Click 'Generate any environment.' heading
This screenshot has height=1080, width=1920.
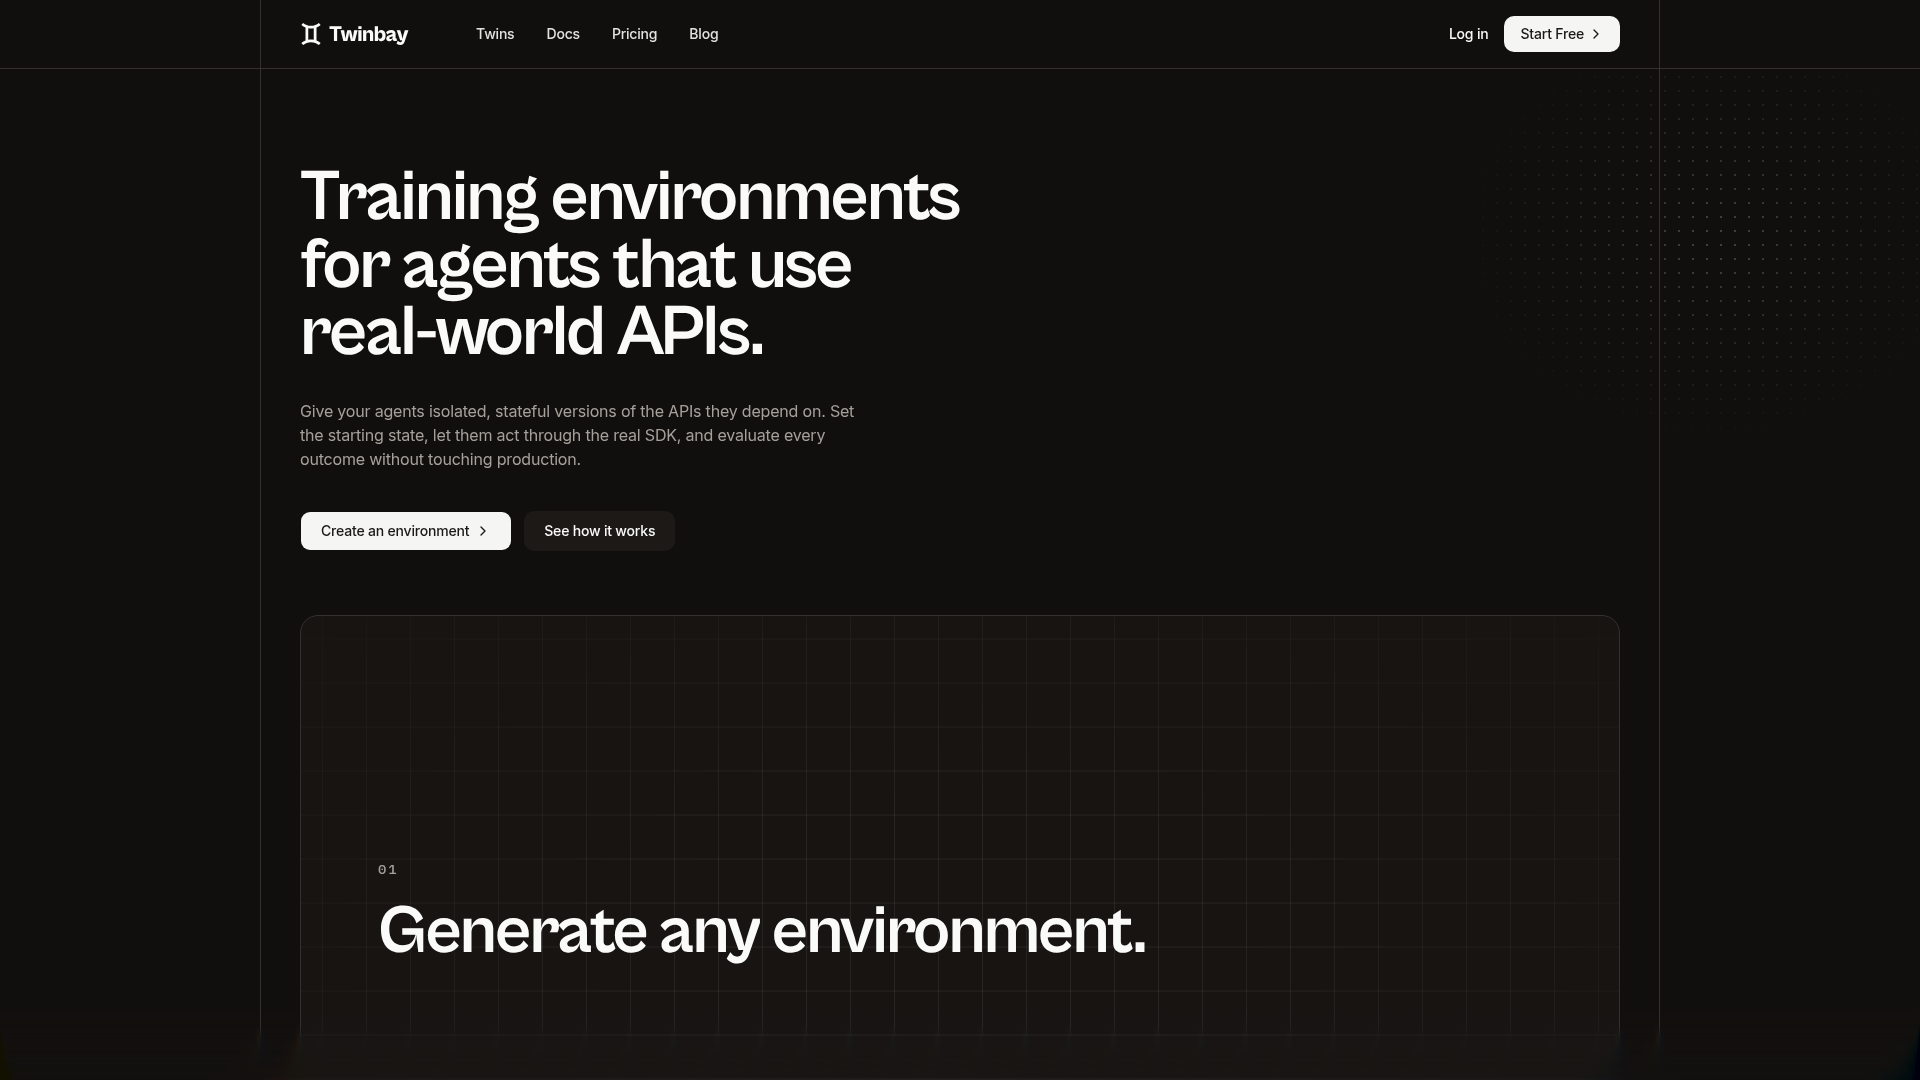click(762, 931)
